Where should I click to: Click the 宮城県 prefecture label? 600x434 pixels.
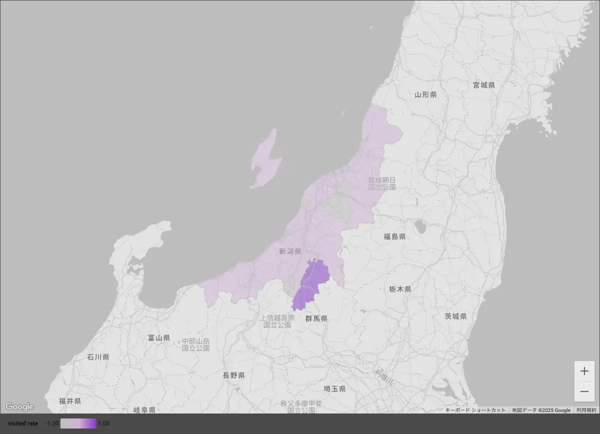484,86
